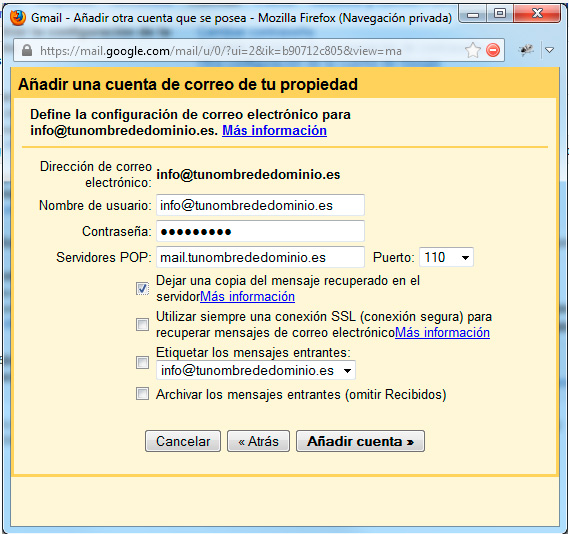Focus the Servidores POP input field
The width and height of the screenshot is (569, 534).
point(260,257)
